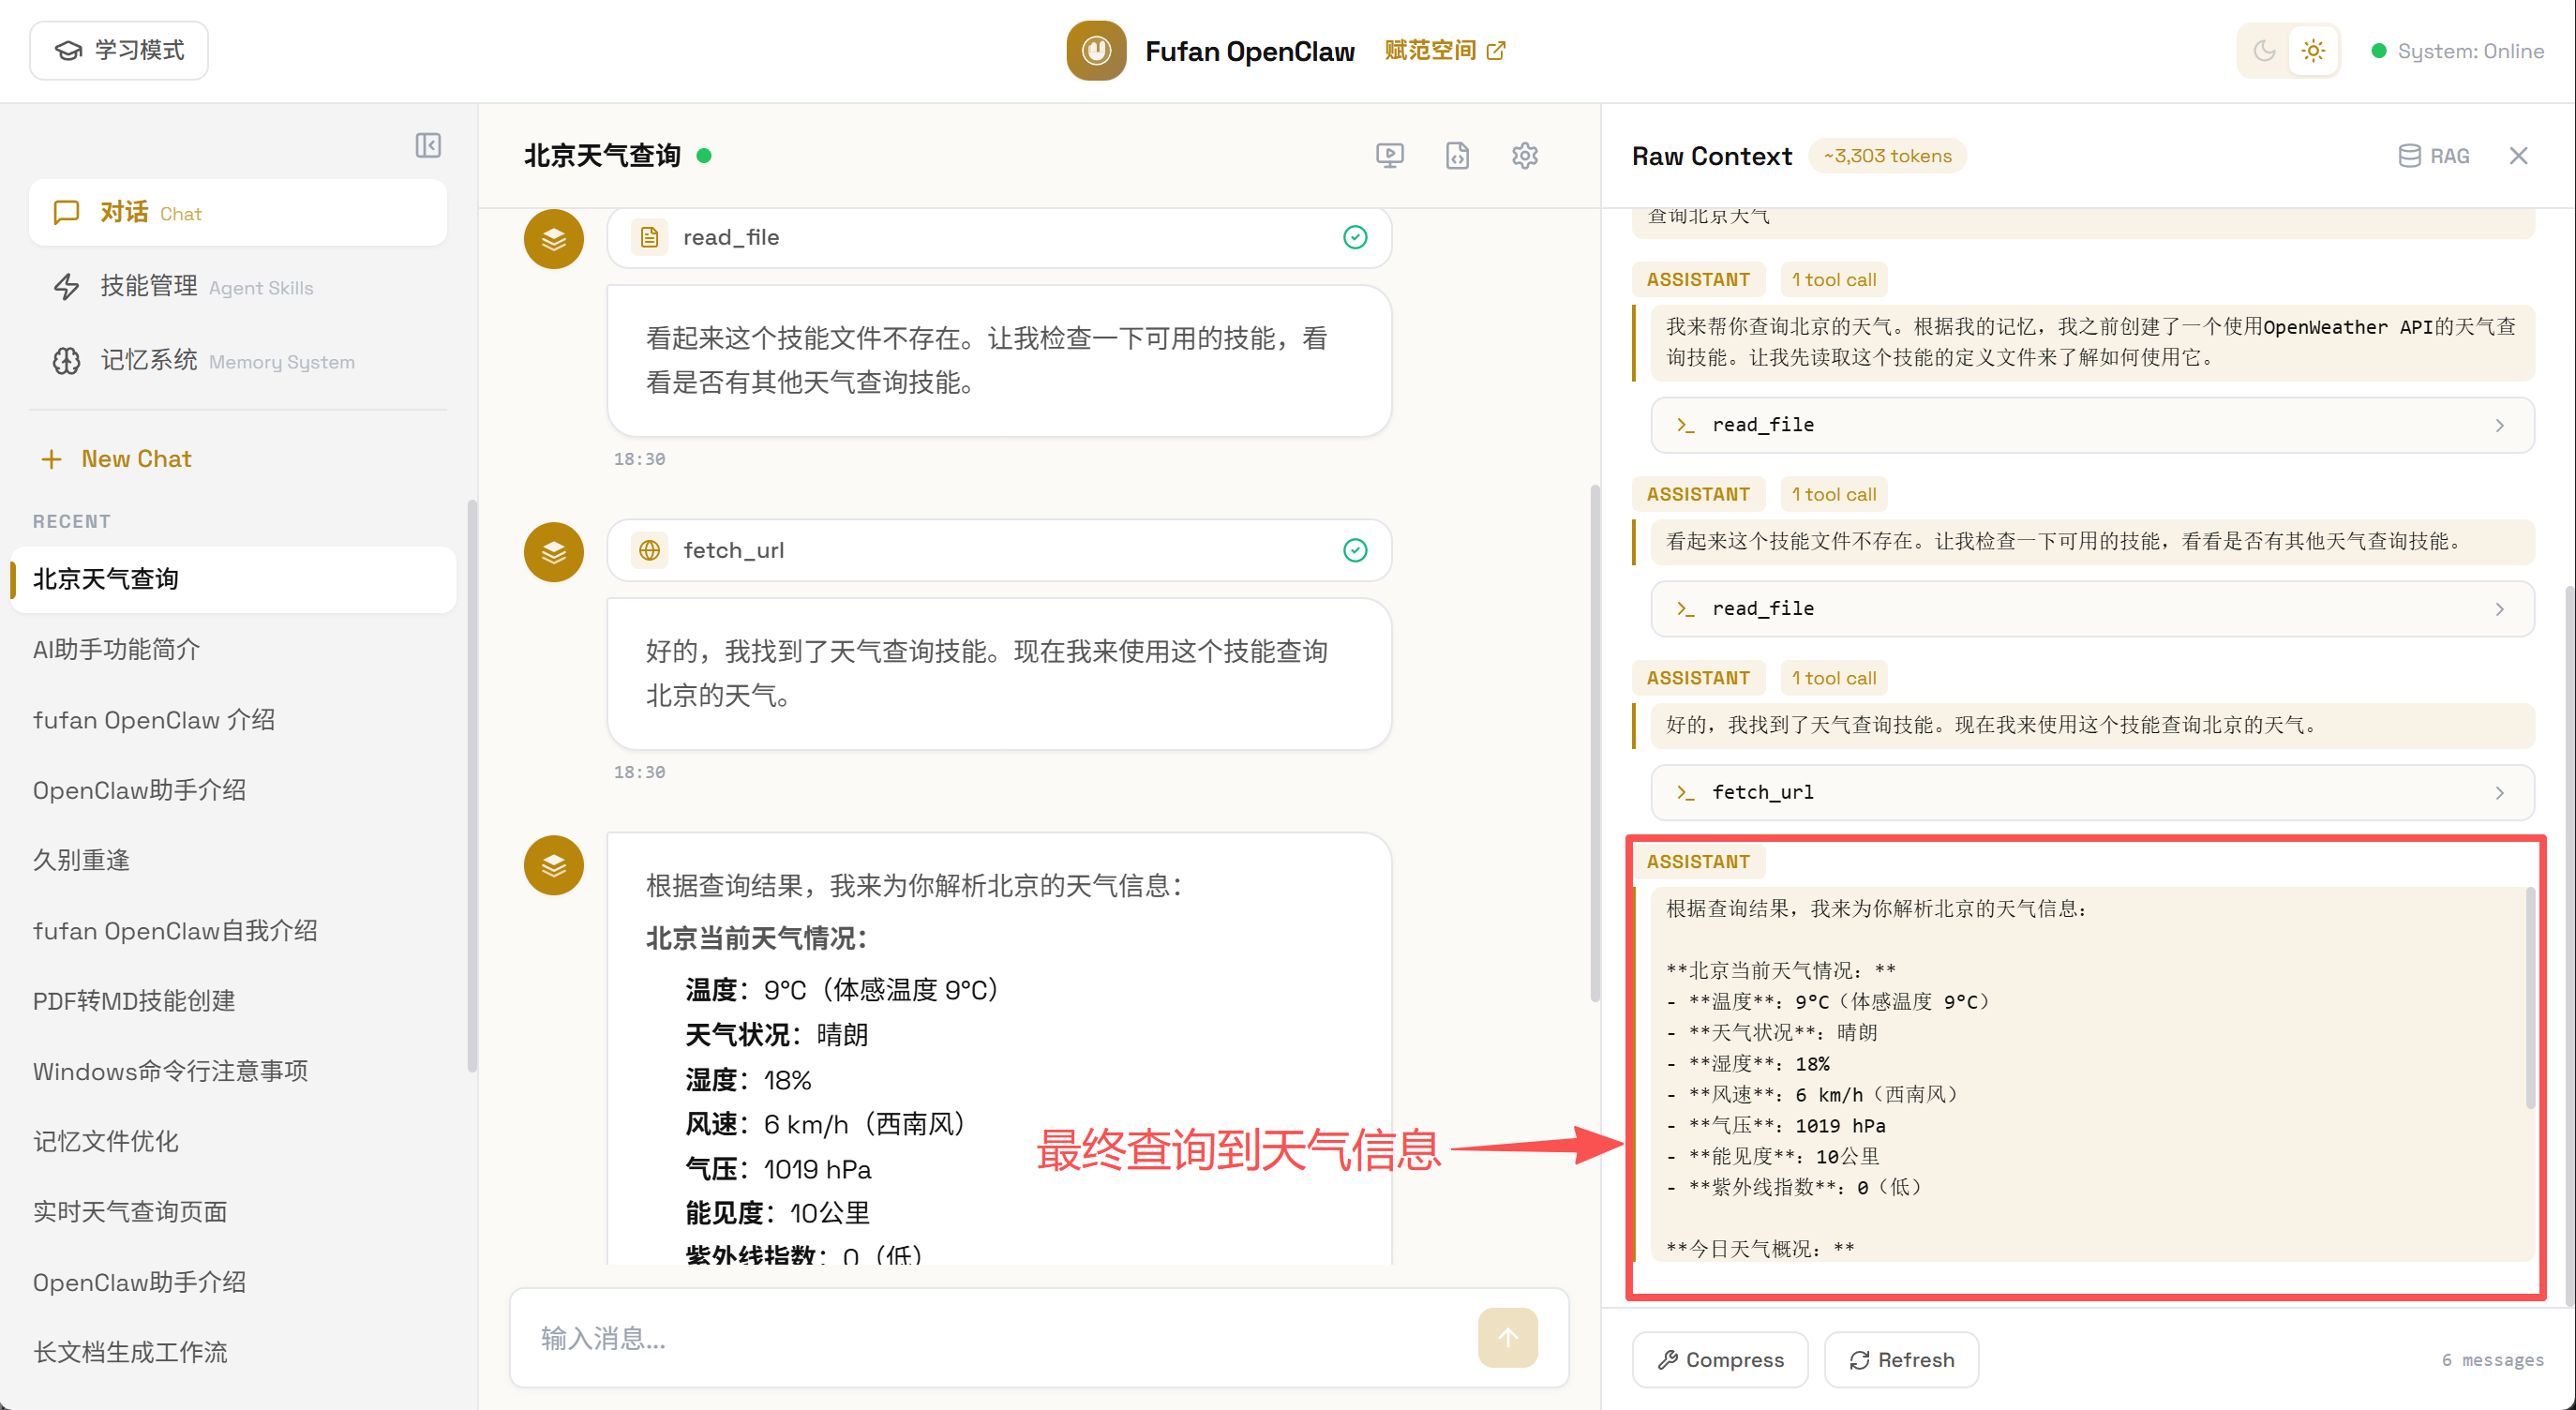This screenshot has width=2576, height=1410.
Task: Click the brain memory system icon
Action: pos(66,360)
